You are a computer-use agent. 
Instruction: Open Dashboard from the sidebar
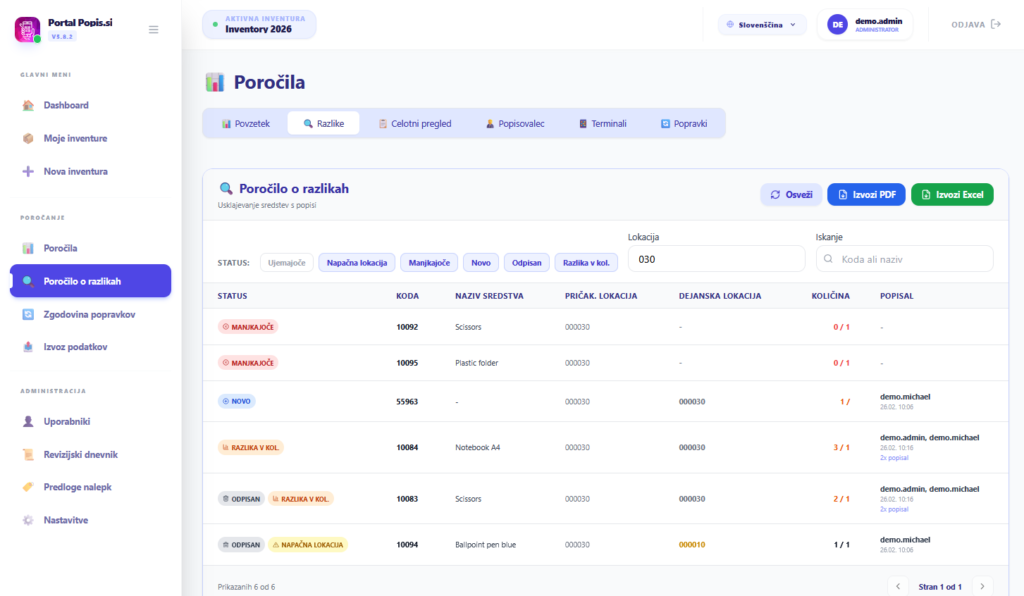(x=66, y=105)
